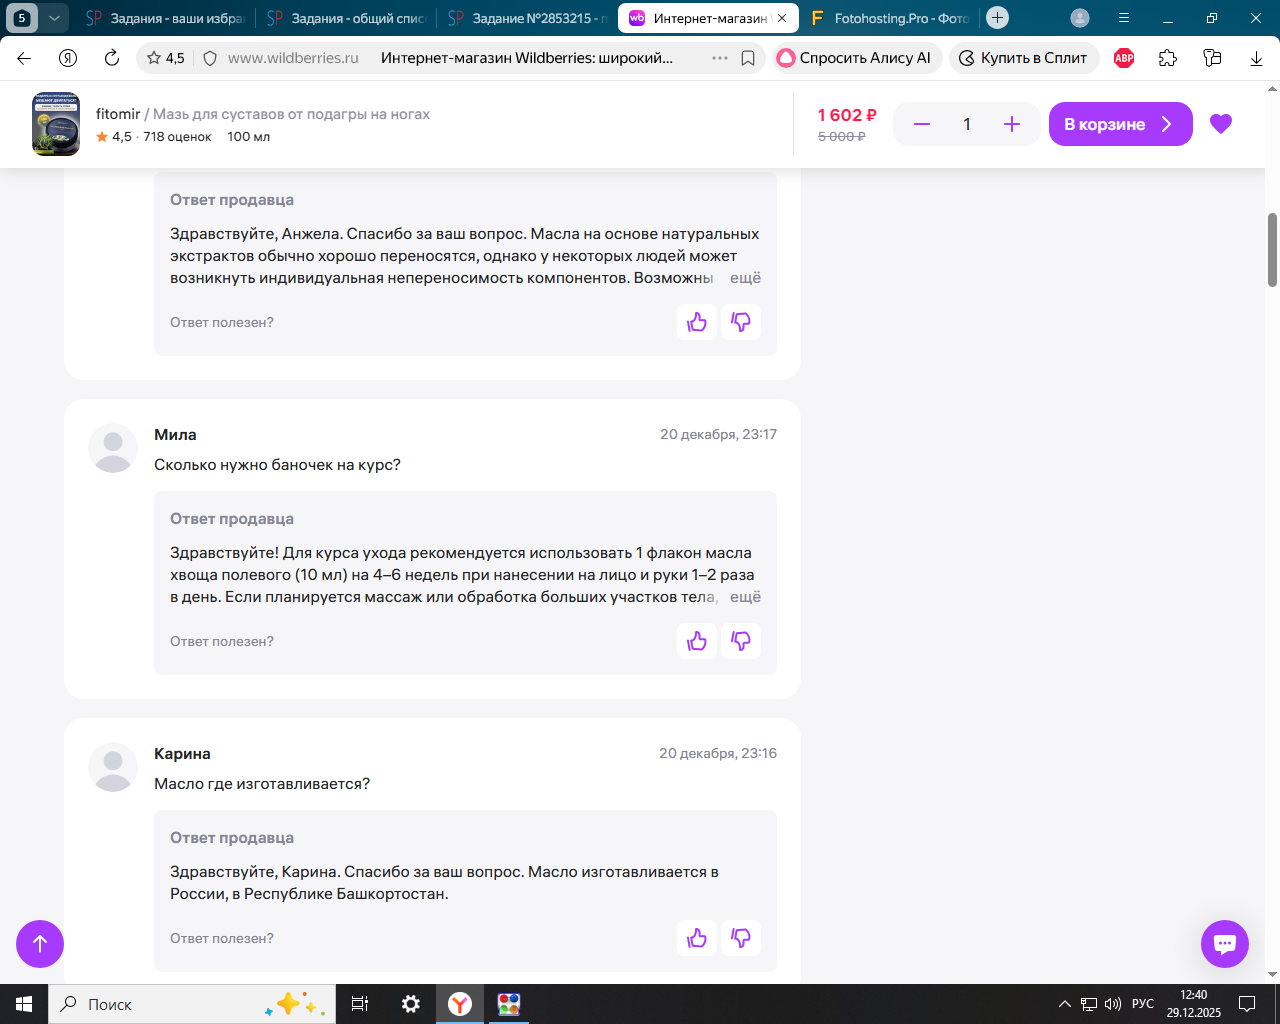Like the seller's answer about Башкортостан

[x=697, y=938]
